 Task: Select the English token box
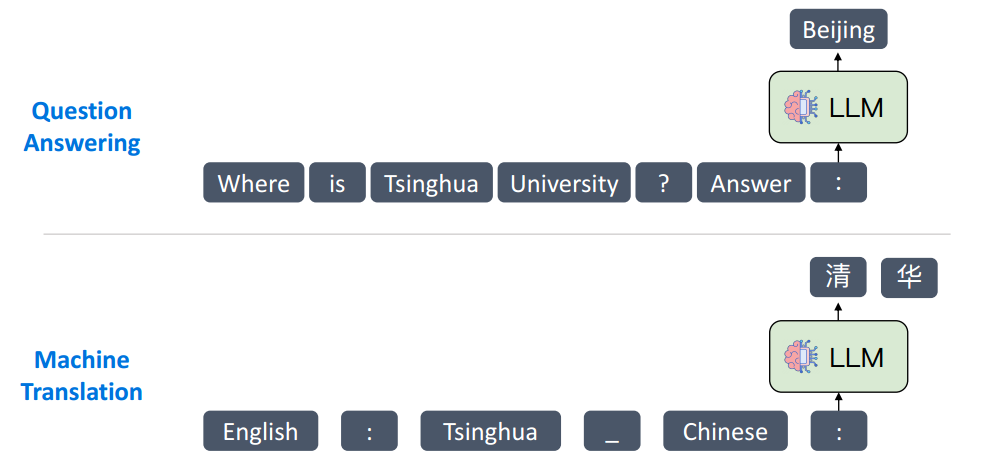coord(260,431)
